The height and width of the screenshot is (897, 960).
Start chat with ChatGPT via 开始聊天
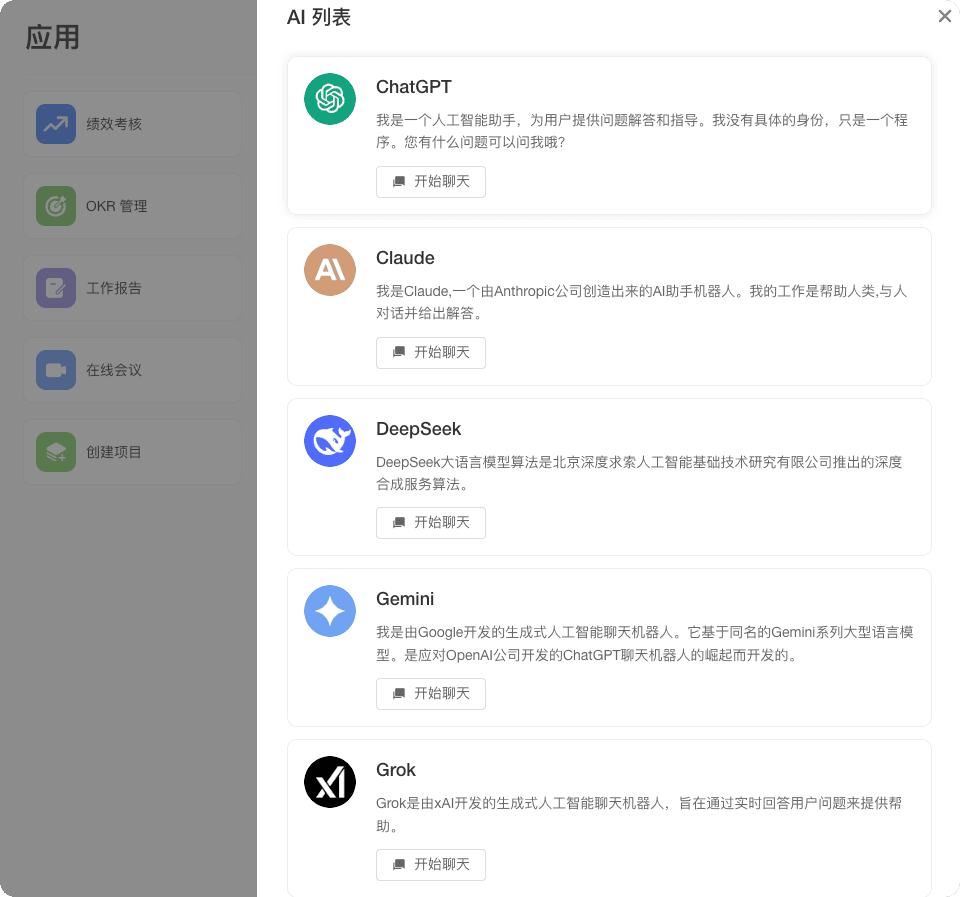point(431,182)
